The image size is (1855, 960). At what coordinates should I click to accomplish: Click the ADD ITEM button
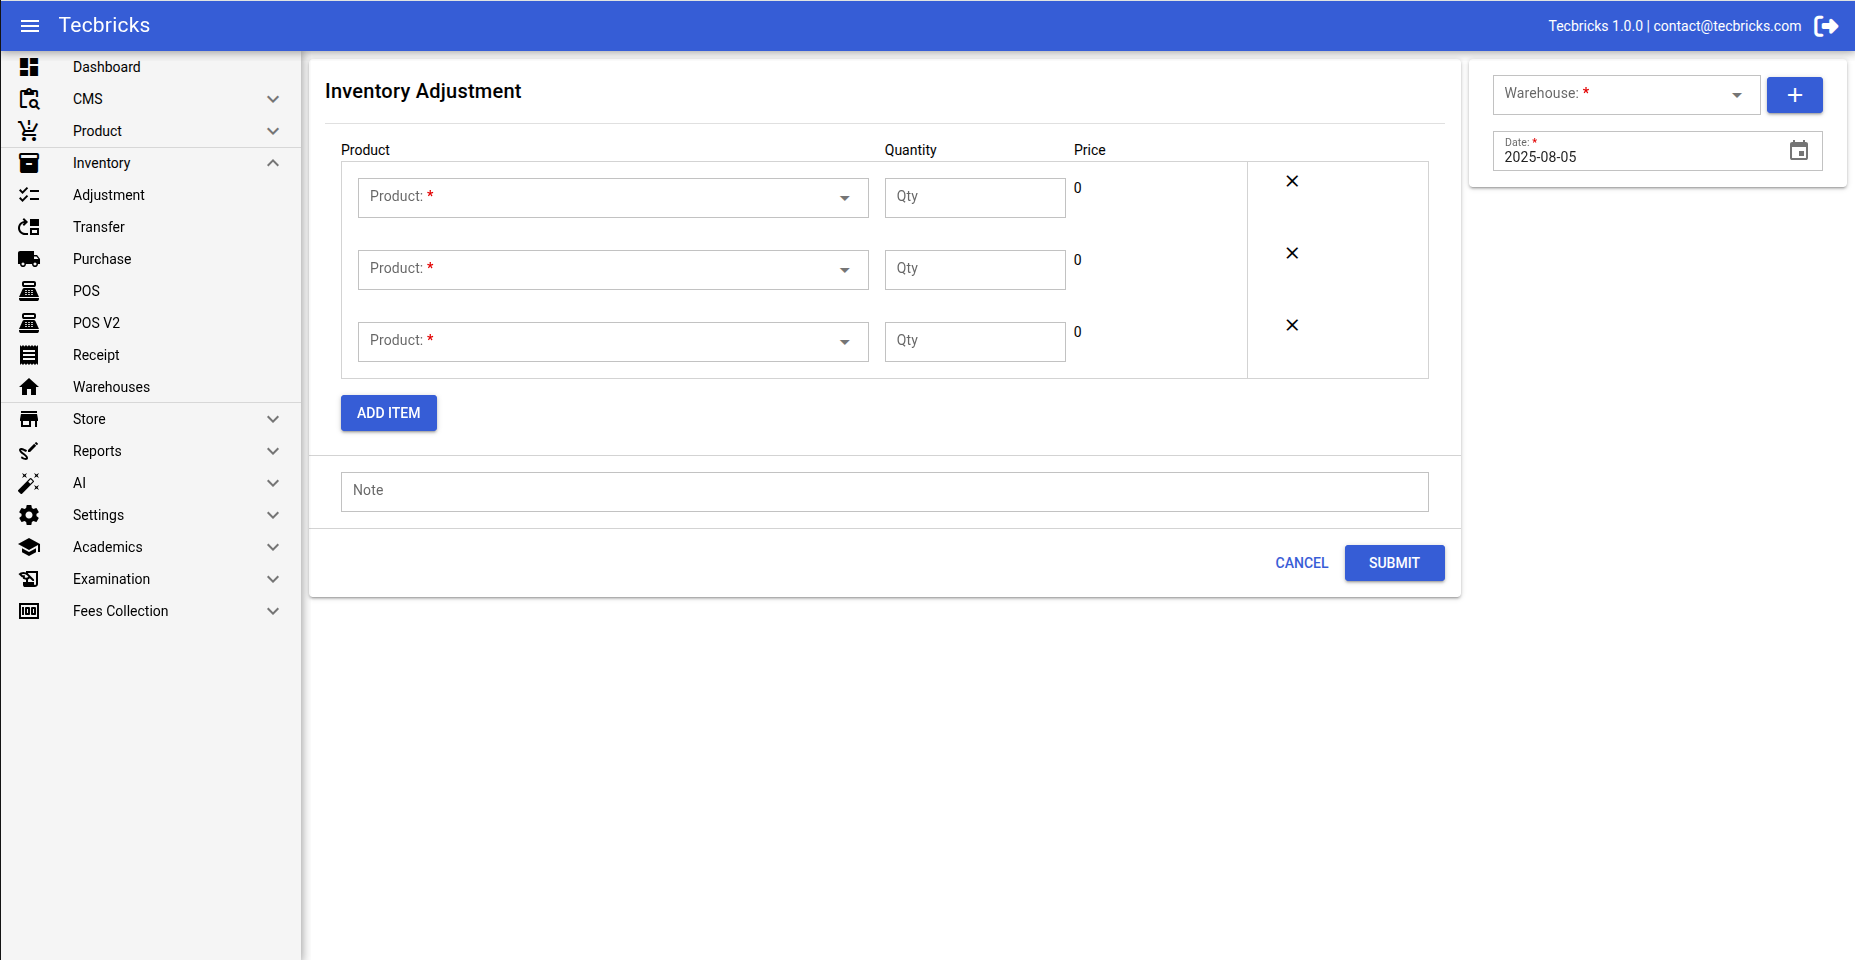[x=389, y=413]
